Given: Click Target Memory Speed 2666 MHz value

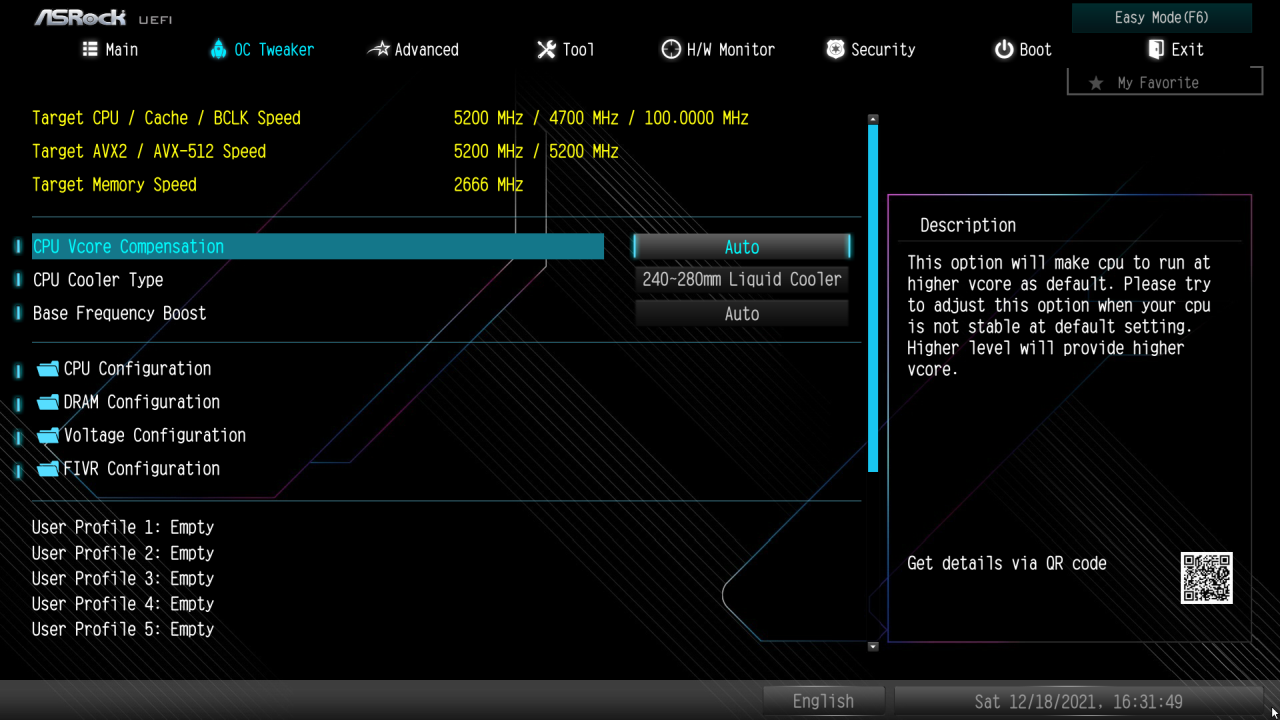Looking at the screenshot, I should [x=488, y=185].
